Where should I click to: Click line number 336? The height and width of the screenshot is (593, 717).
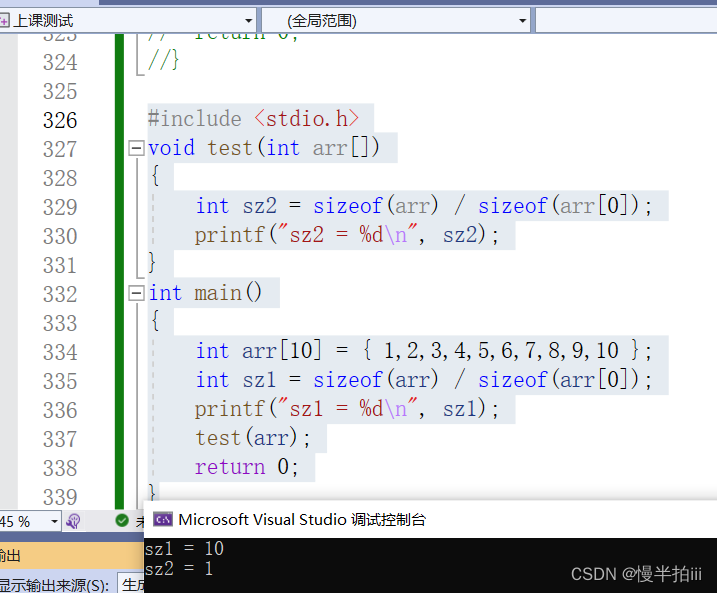pos(60,410)
